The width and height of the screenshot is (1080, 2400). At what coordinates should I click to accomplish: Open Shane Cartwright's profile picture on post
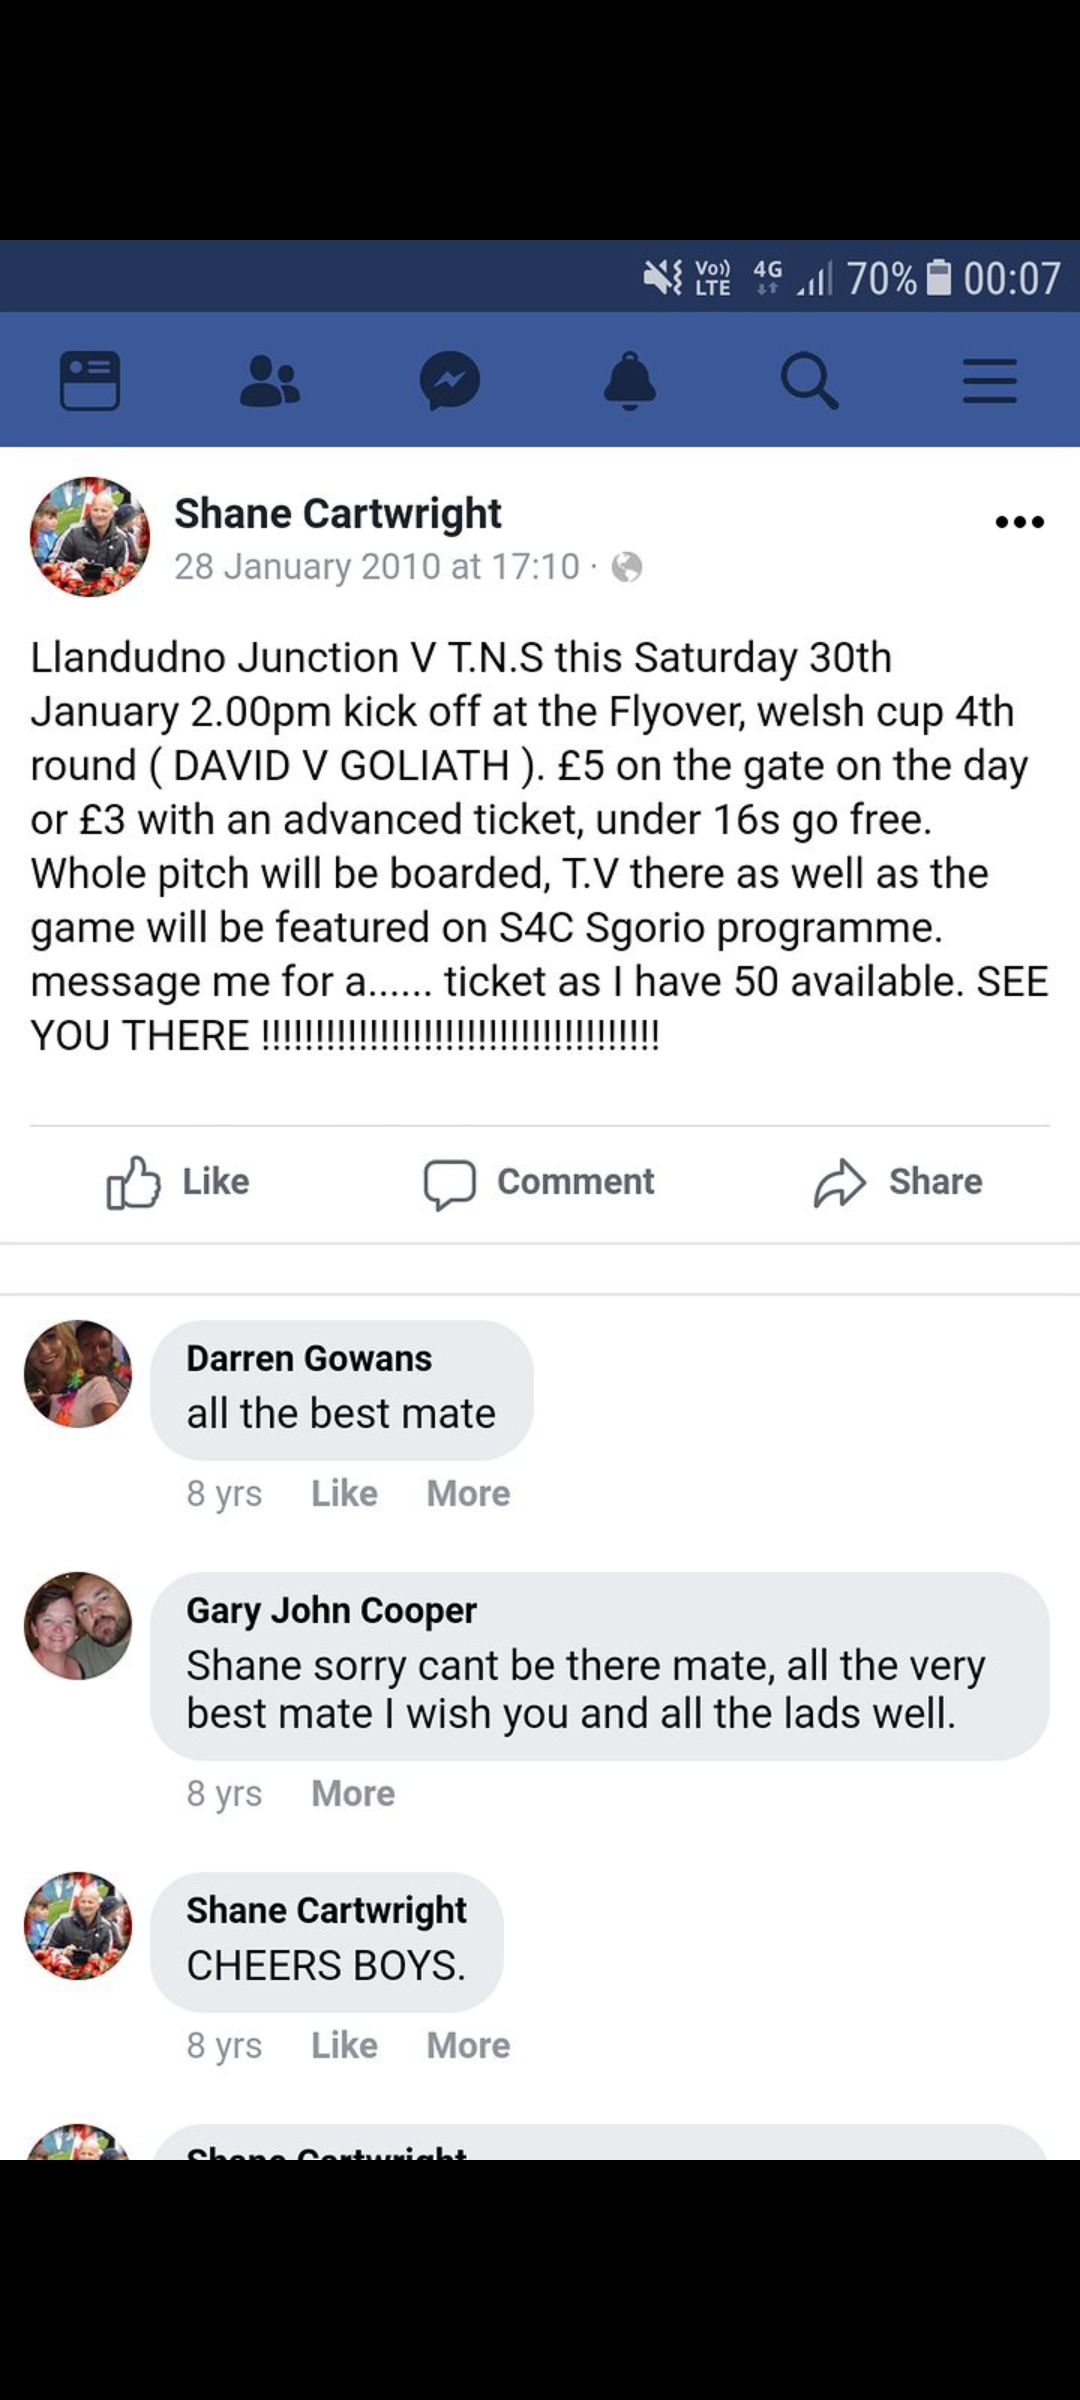coord(90,537)
